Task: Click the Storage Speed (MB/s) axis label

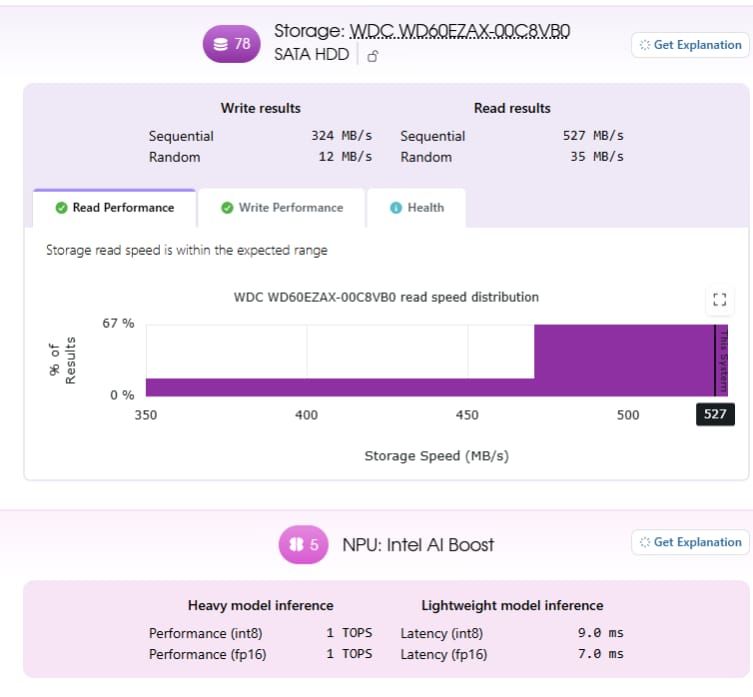Action: click(x=437, y=456)
